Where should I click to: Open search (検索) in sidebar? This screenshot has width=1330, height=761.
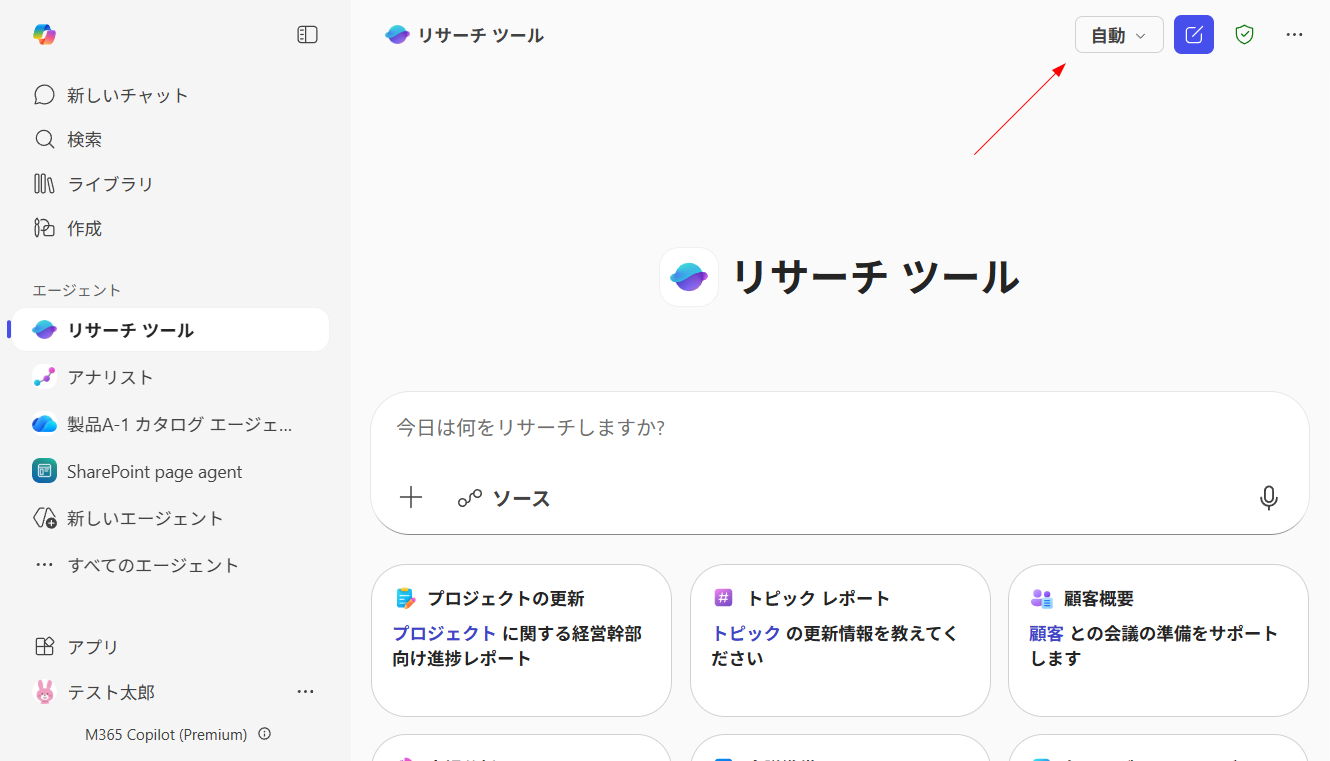(84, 139)
